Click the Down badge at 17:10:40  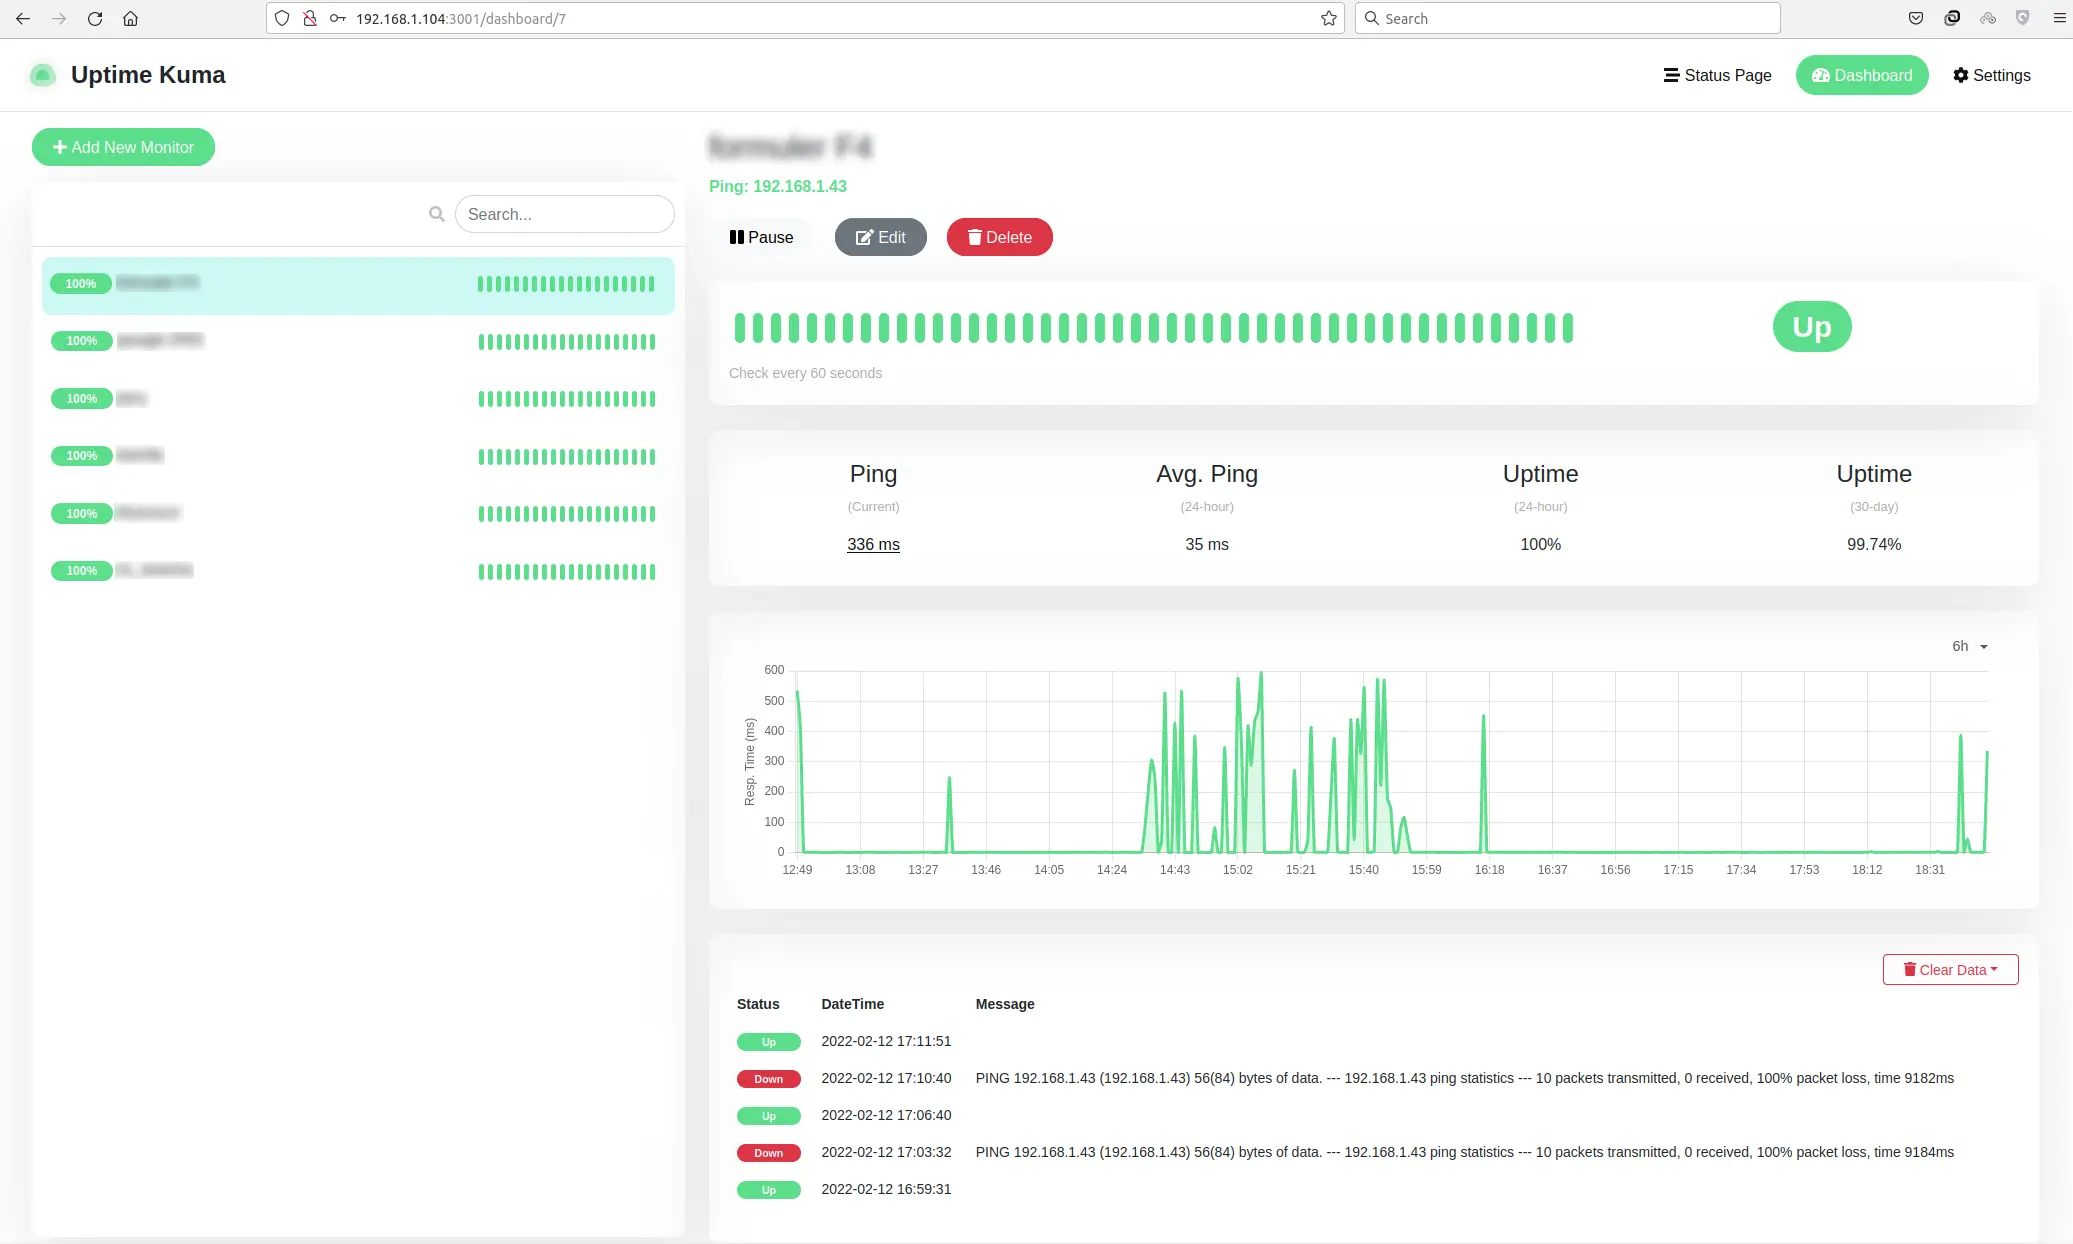769,1079
